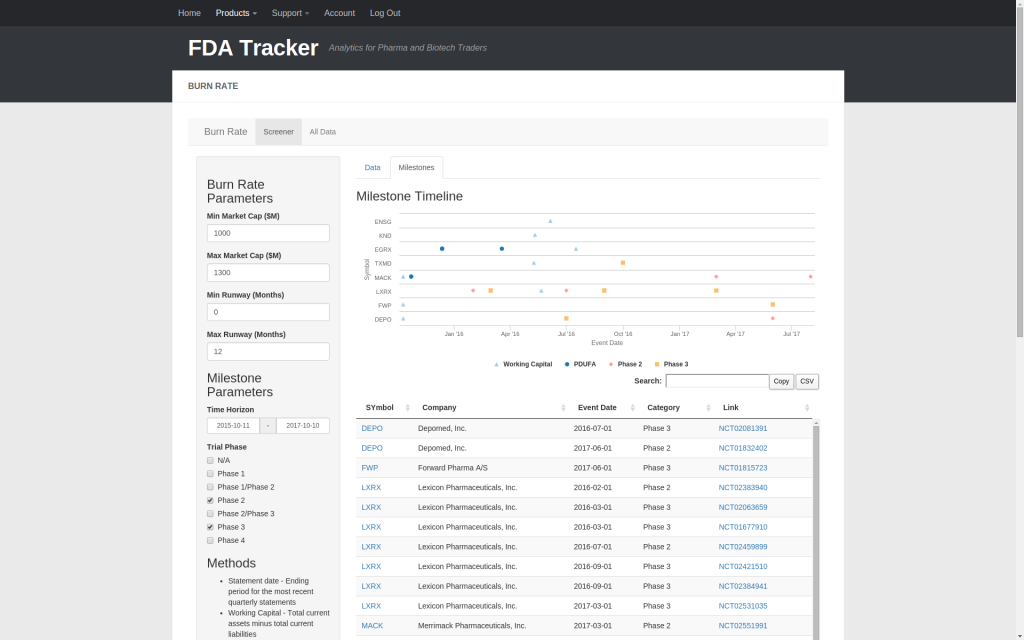1024x640 pixels.
Task: Sort table by the Link column arrows
Action: 807,408
